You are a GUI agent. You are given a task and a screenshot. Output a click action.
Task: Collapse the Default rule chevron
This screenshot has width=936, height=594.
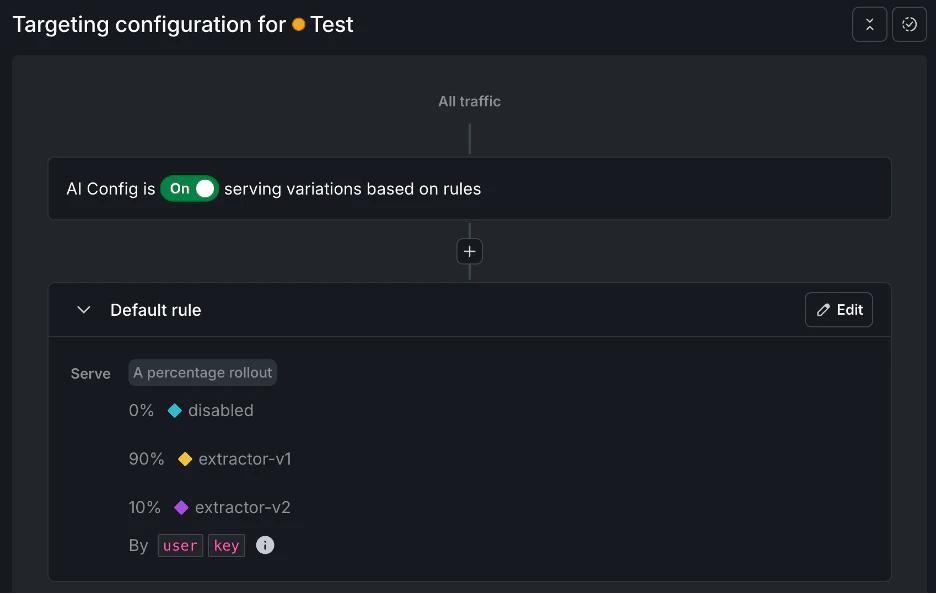(84, 310)
